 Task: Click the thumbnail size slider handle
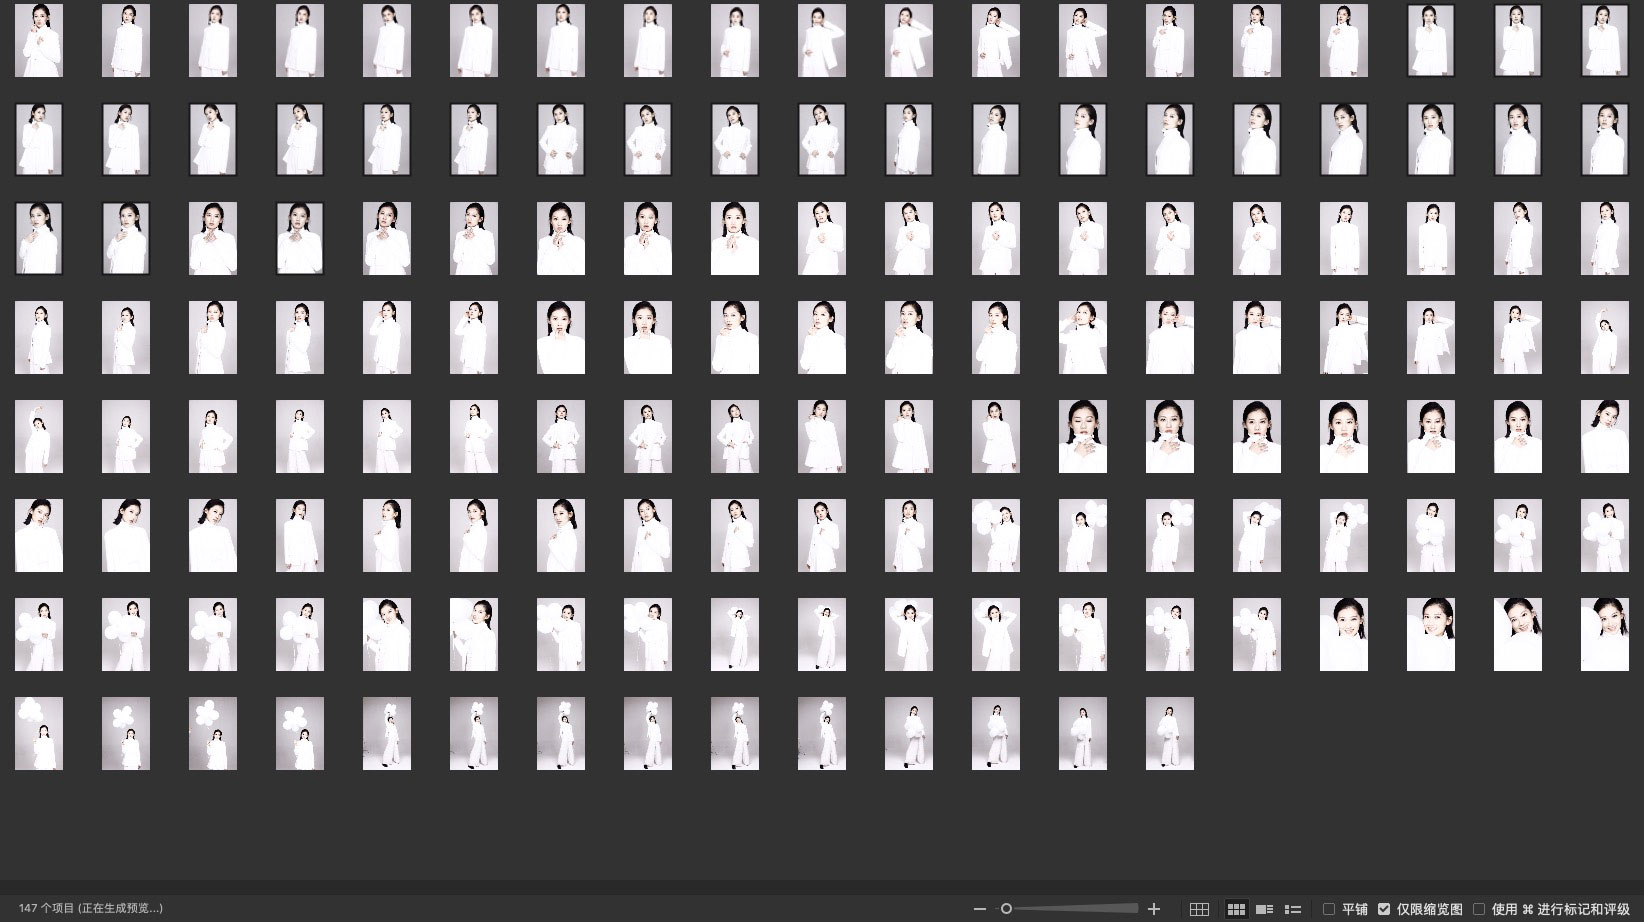tap(1006, 909)
